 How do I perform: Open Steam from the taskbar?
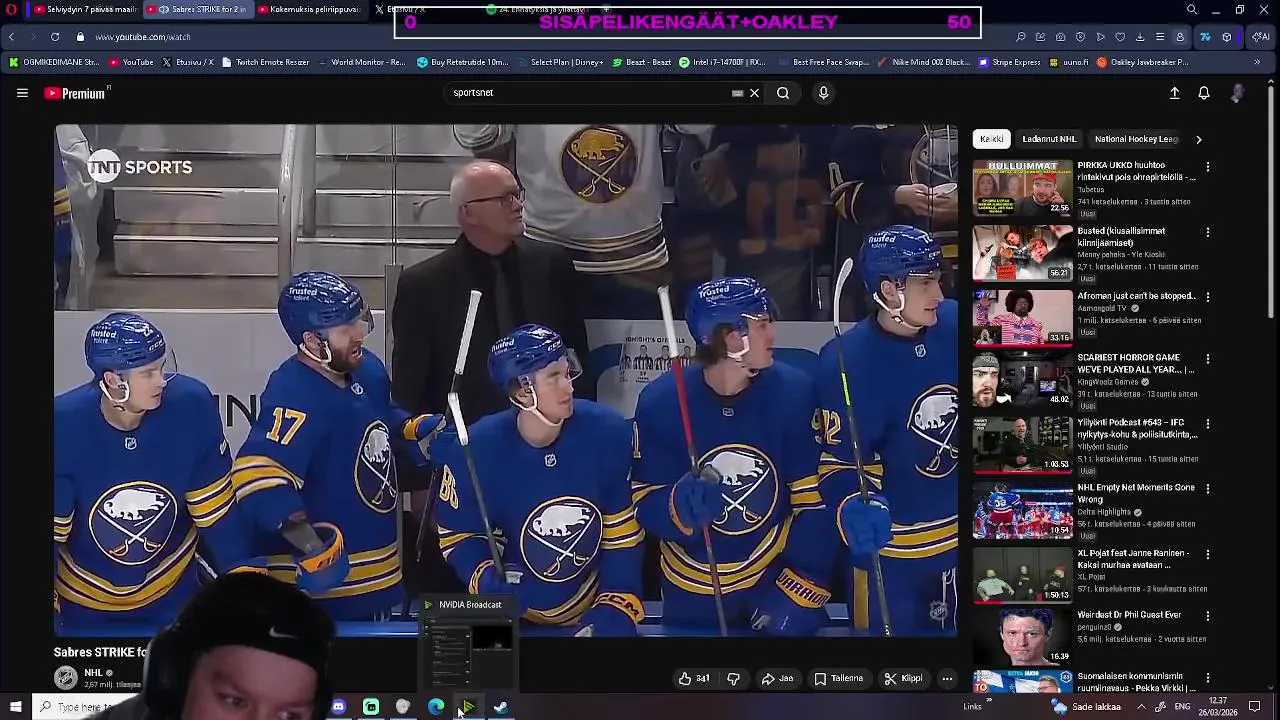(501, 707)
